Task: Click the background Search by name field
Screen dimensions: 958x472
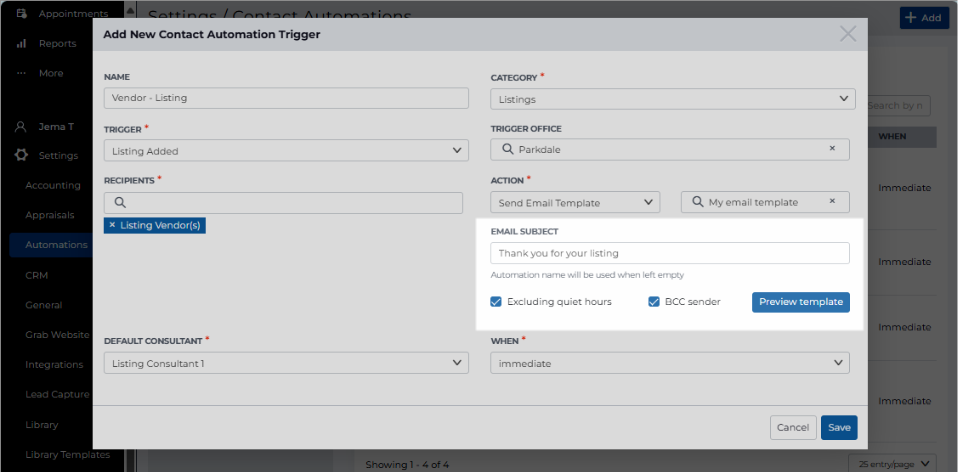Action: pos(899,106)
